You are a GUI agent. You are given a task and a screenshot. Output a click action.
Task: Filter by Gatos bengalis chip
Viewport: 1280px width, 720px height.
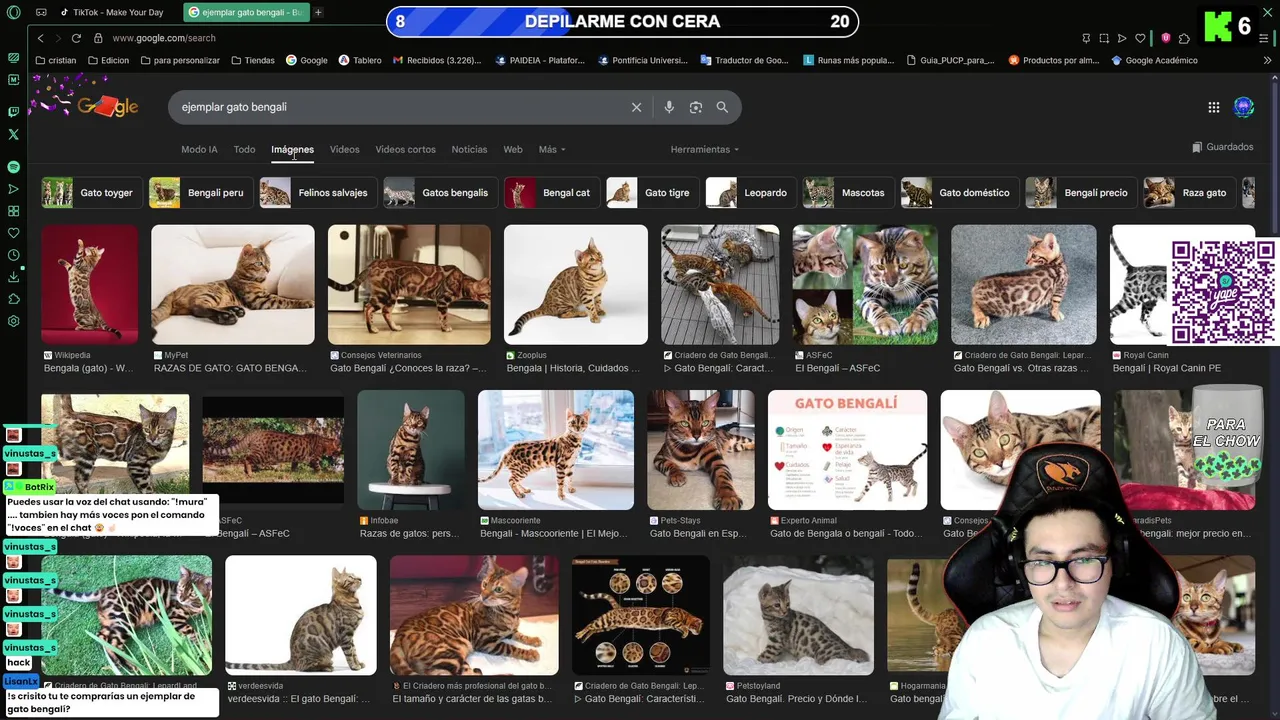pyautogui.click(x=439, y=192)
